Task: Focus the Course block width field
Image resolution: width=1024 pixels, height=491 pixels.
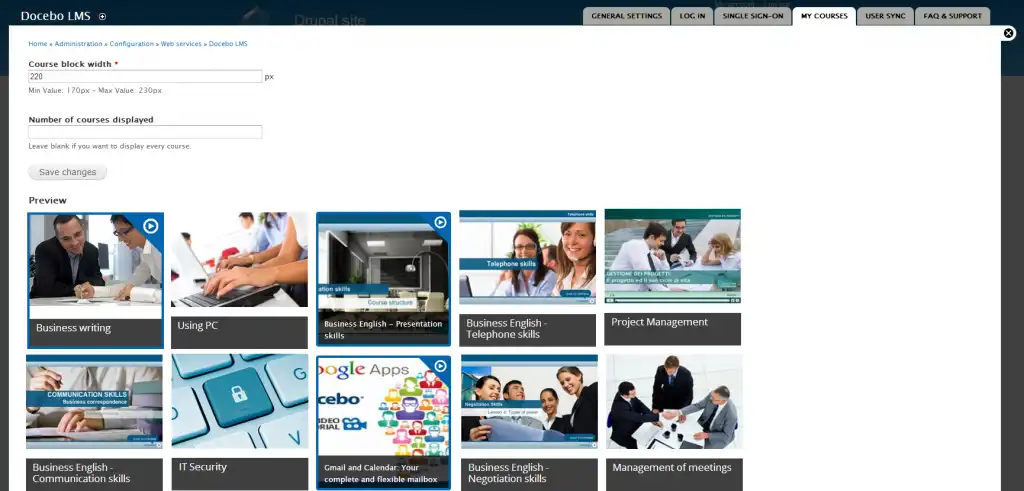Action: click(145, 76)
